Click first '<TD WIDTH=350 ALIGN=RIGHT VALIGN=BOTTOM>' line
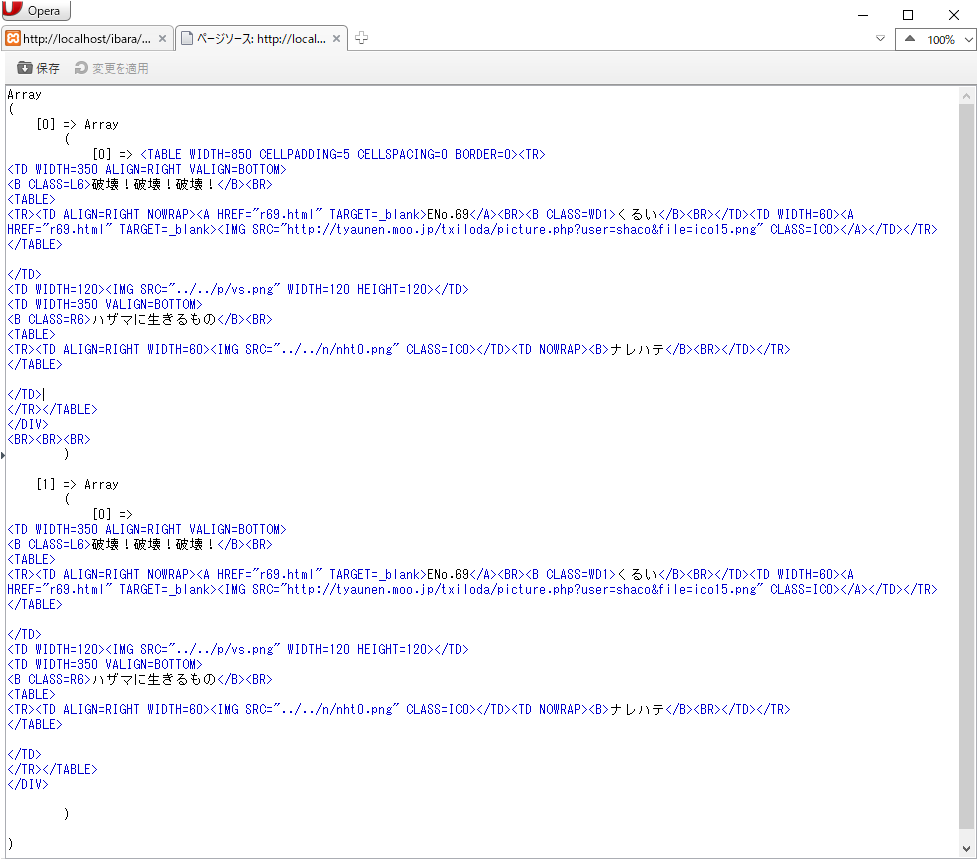This screenshot has width=978, height=860. [147, 170]
